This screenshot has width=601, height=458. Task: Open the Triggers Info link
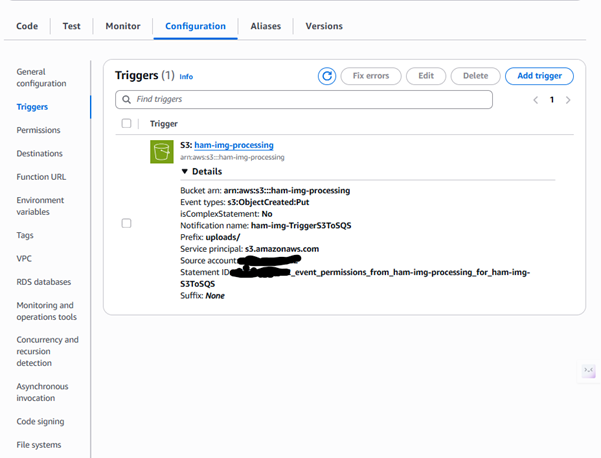click(186, 77)
